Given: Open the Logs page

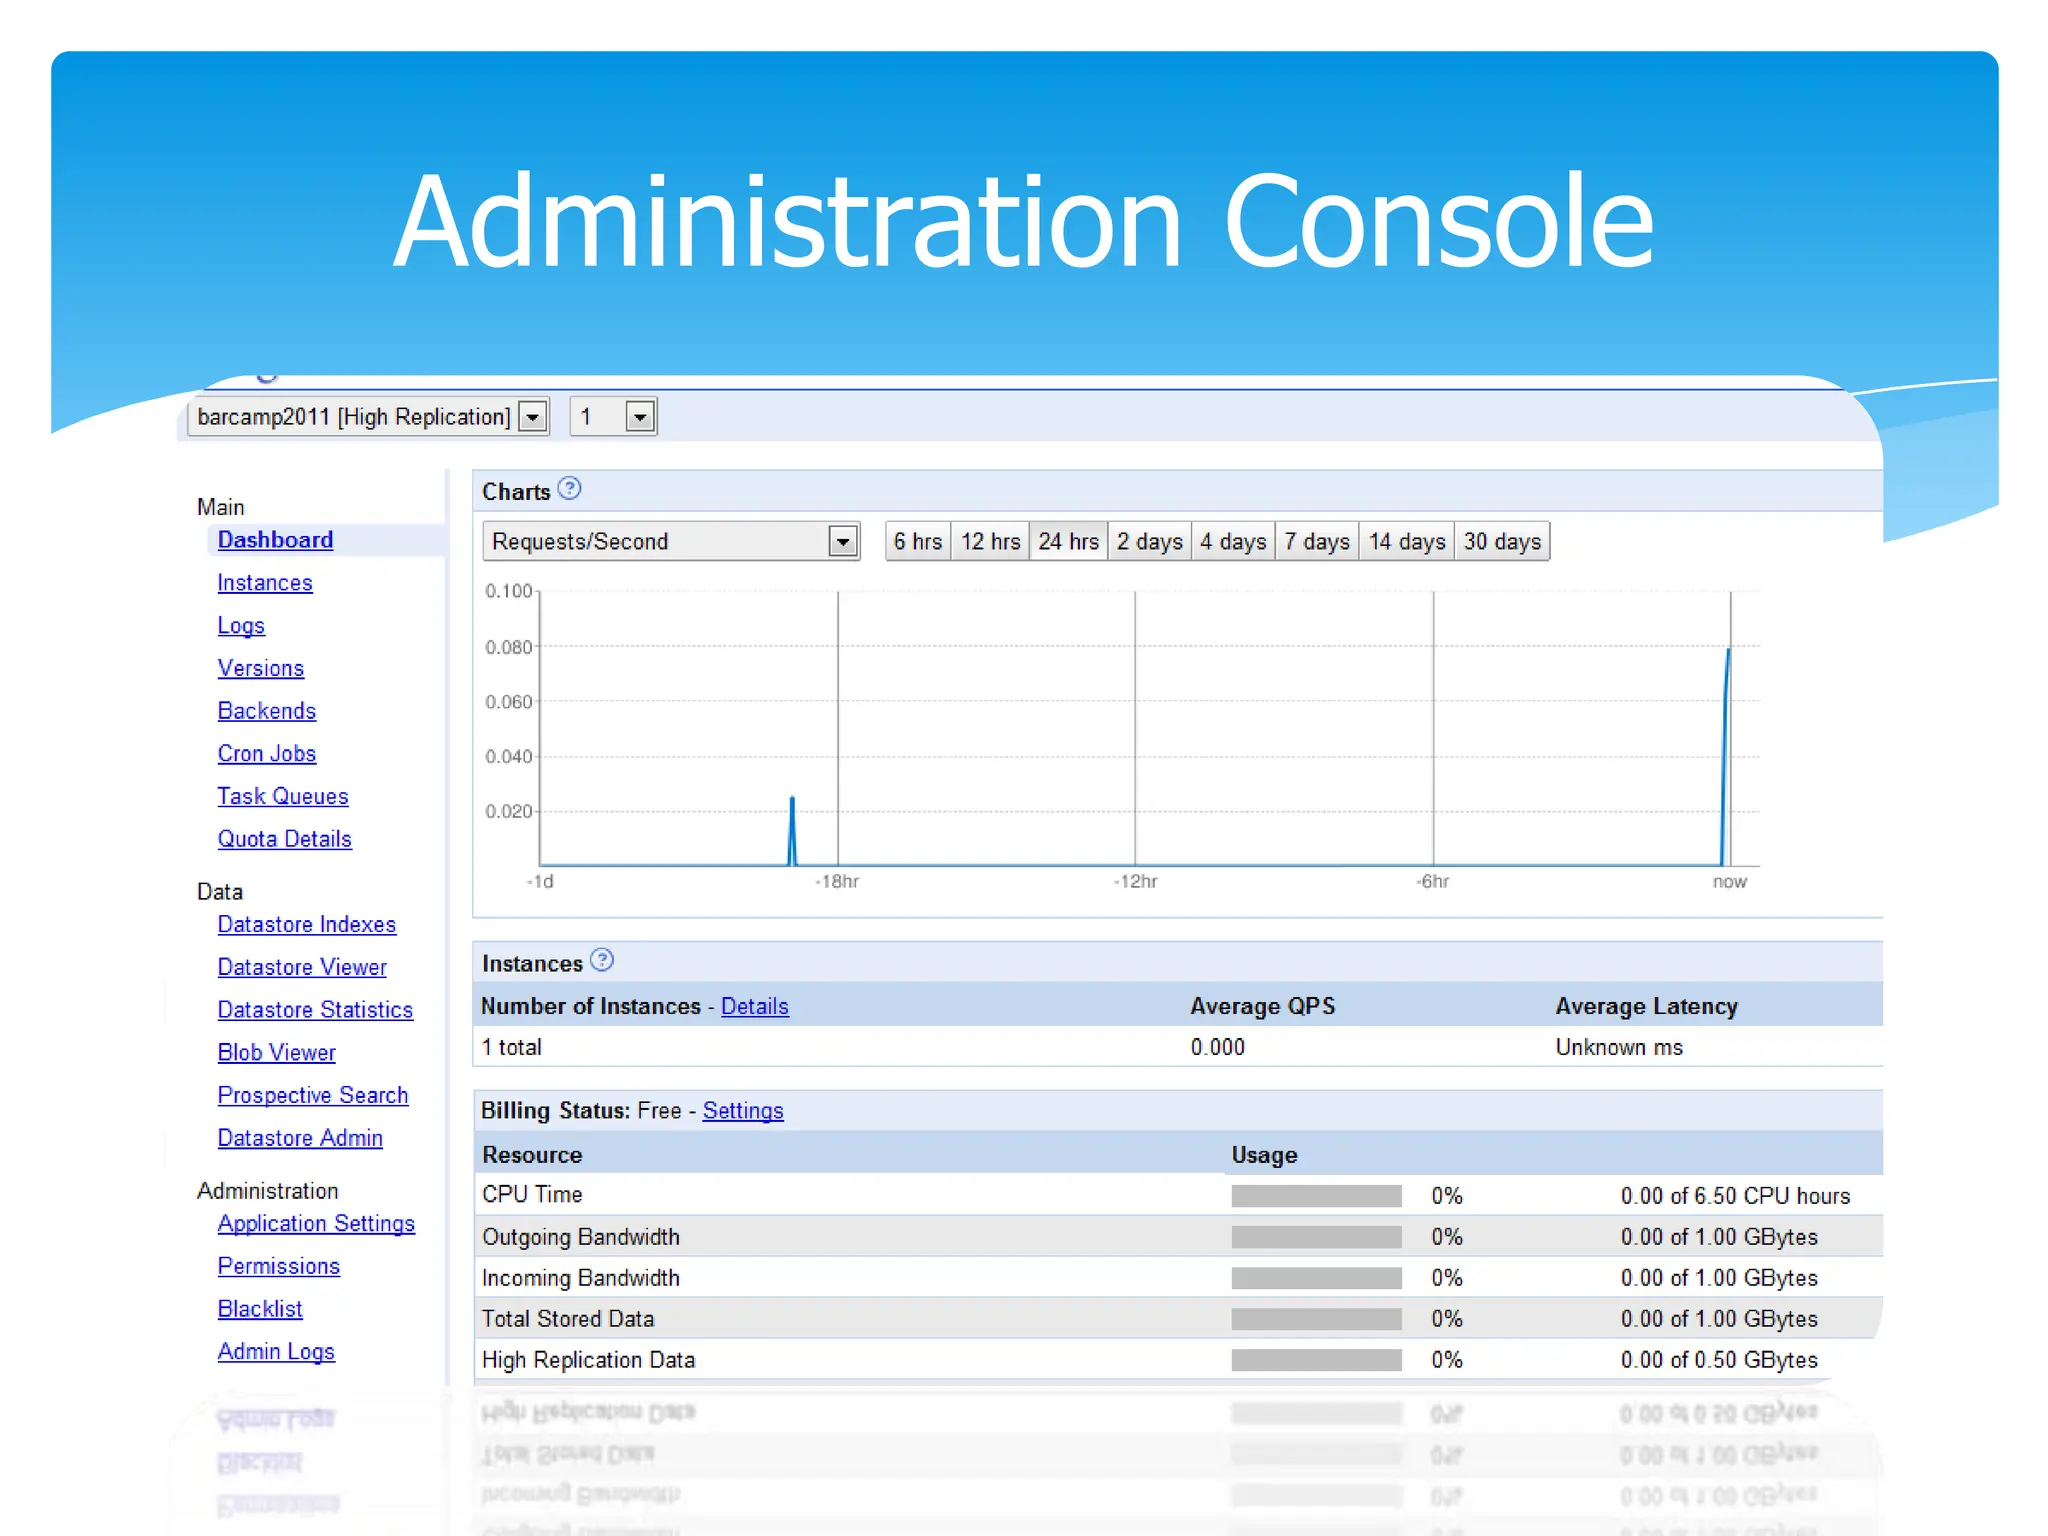Looking at the screenshot, I should pyautogui.click(x=241, y=626).
